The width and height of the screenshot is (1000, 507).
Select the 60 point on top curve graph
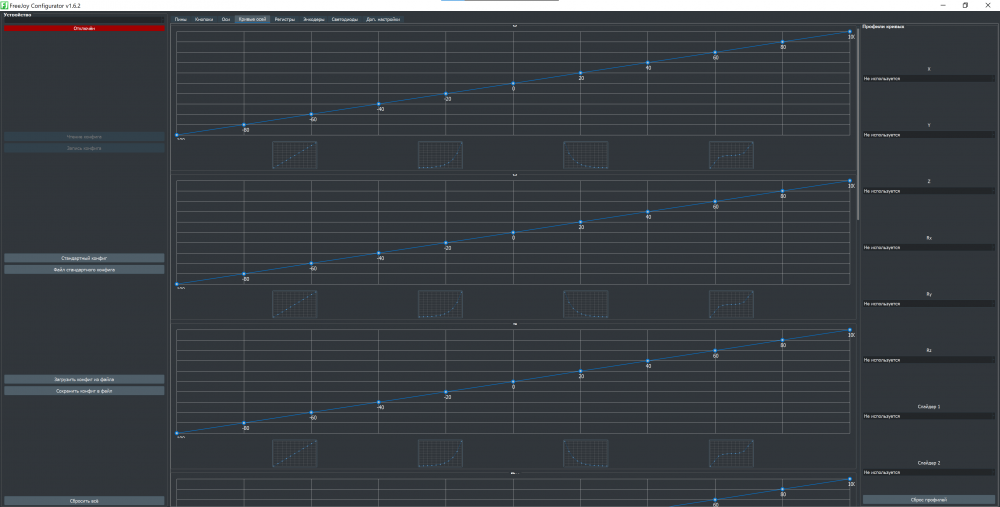pyautogui.click(x=715, y=52)
